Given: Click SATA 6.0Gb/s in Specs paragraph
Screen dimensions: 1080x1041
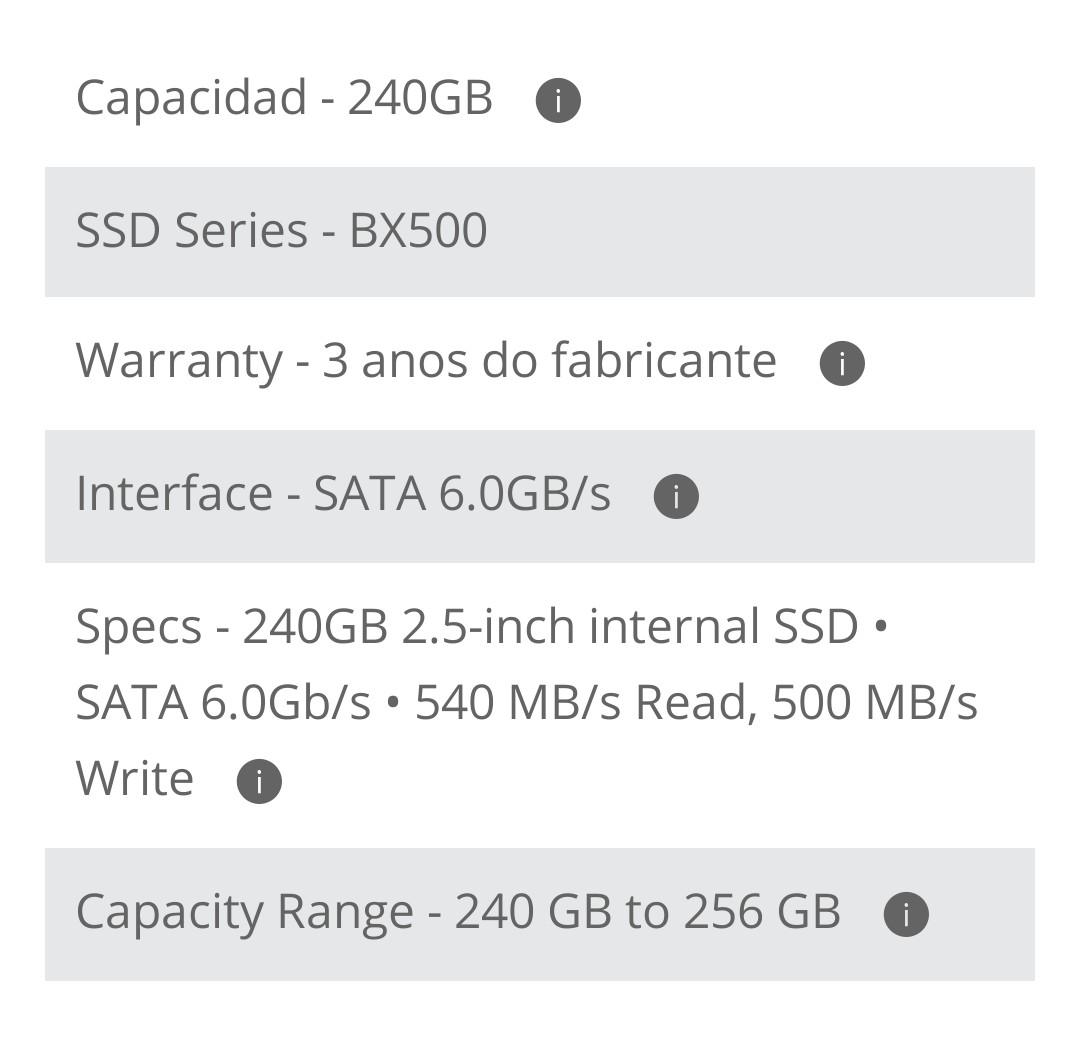Looking at the screenshot, I should coord(223,703).
